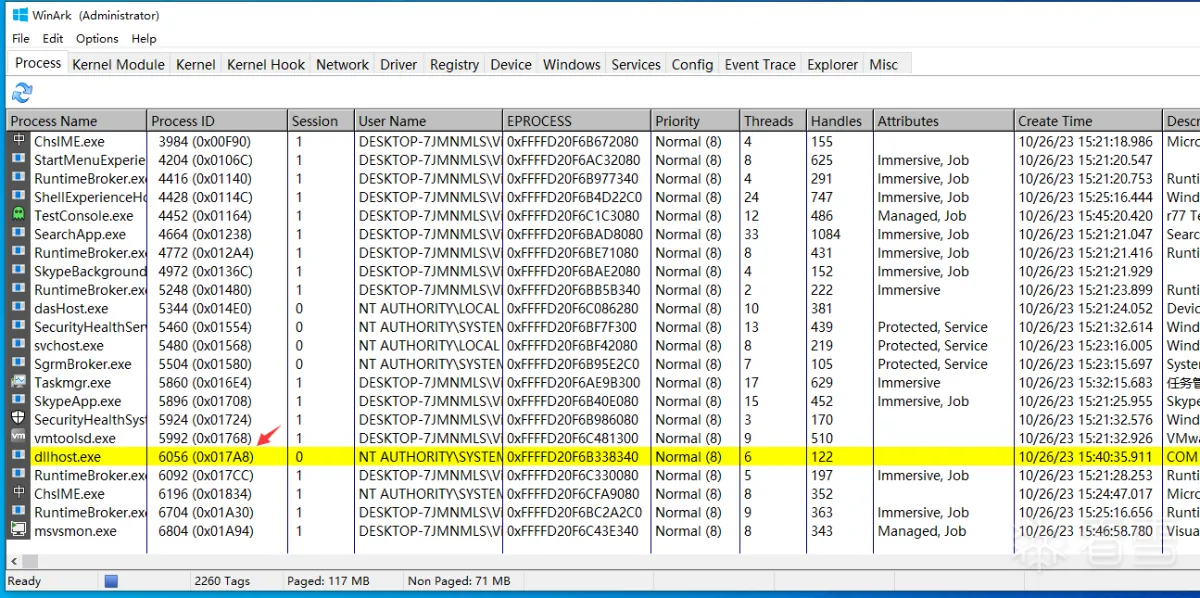Viewport: 1200px width, 598px height.
Task: Open the Options menu
Action: point(97,38)
